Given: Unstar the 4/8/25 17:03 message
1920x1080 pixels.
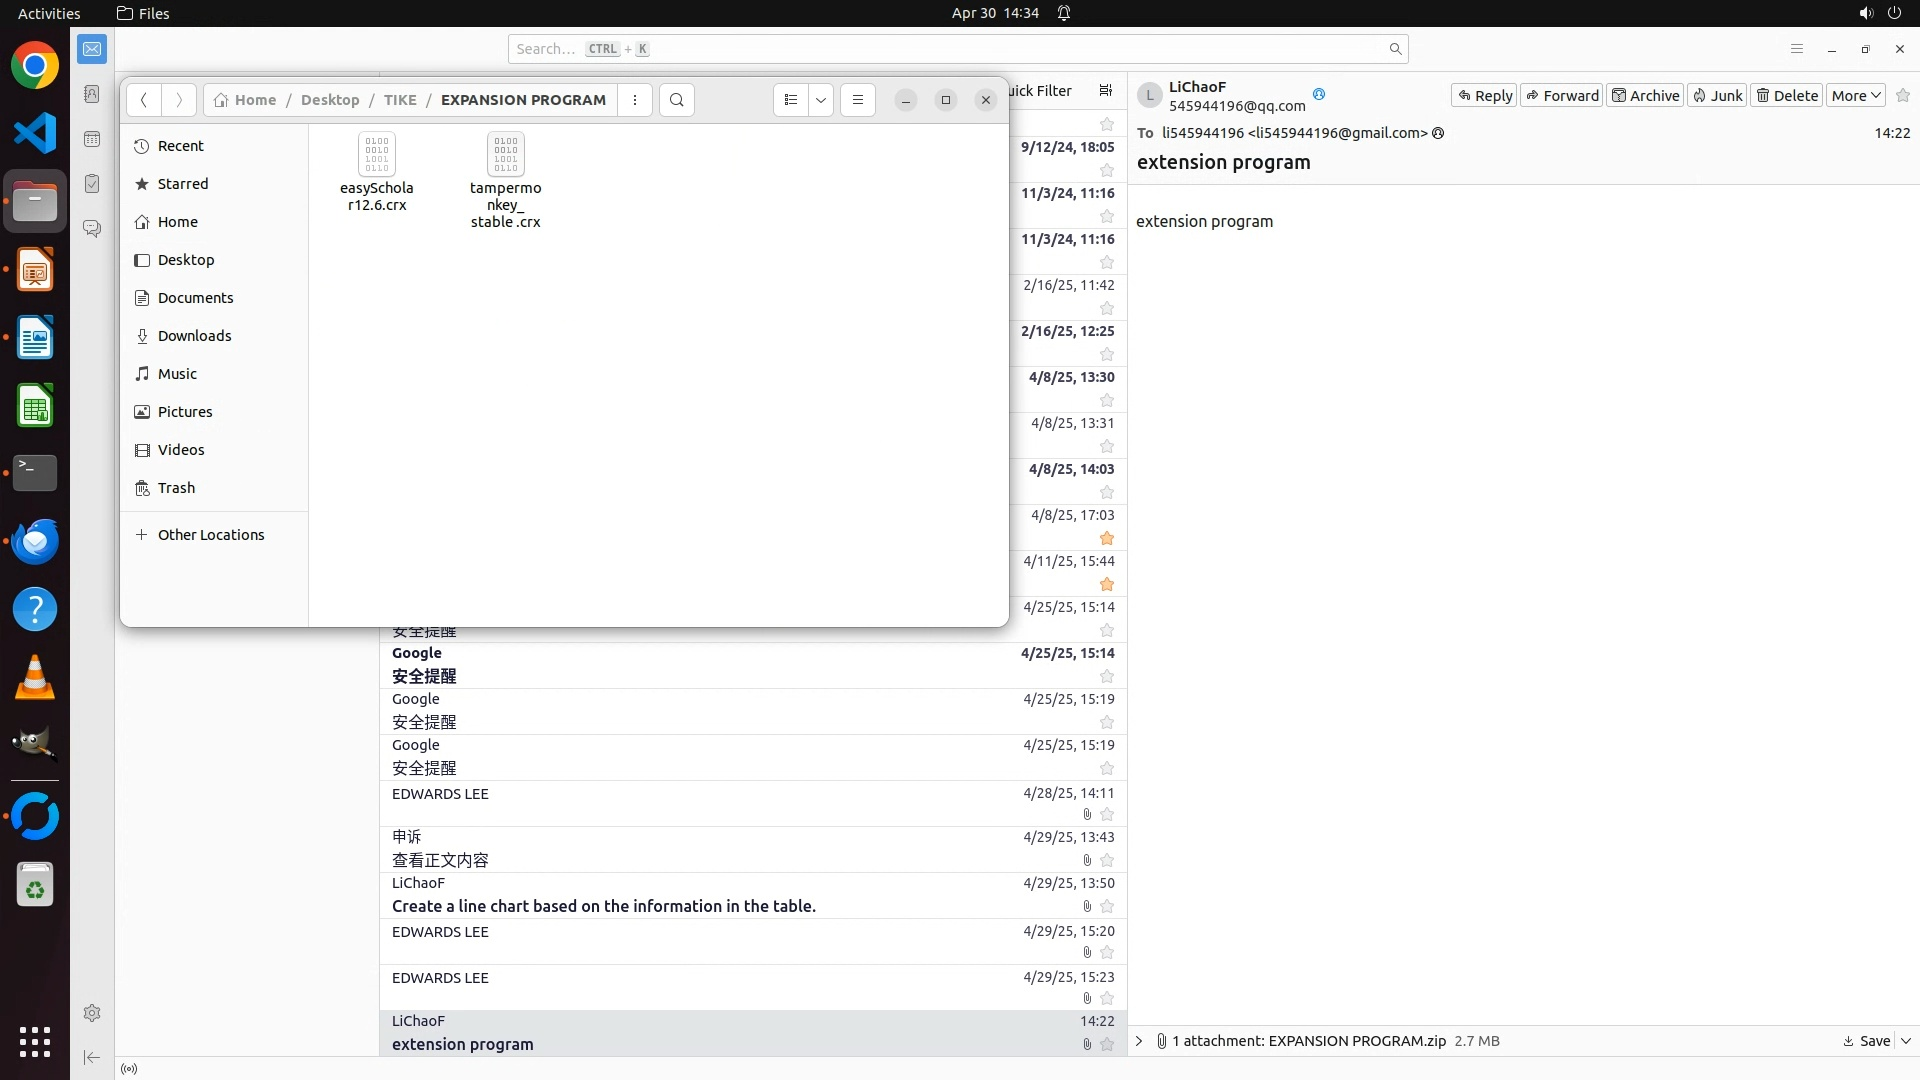Looking at the screenshot, I should coord(1106,538).
